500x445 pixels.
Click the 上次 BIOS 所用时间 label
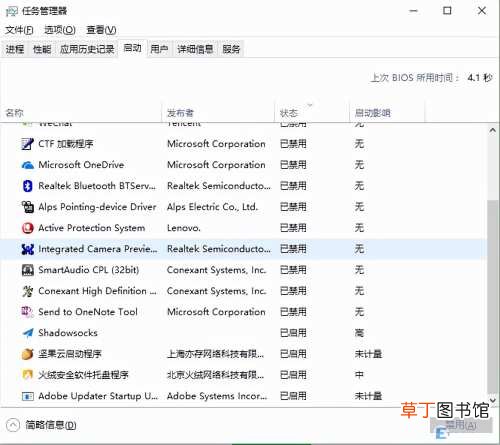click(x=415, y=78)
